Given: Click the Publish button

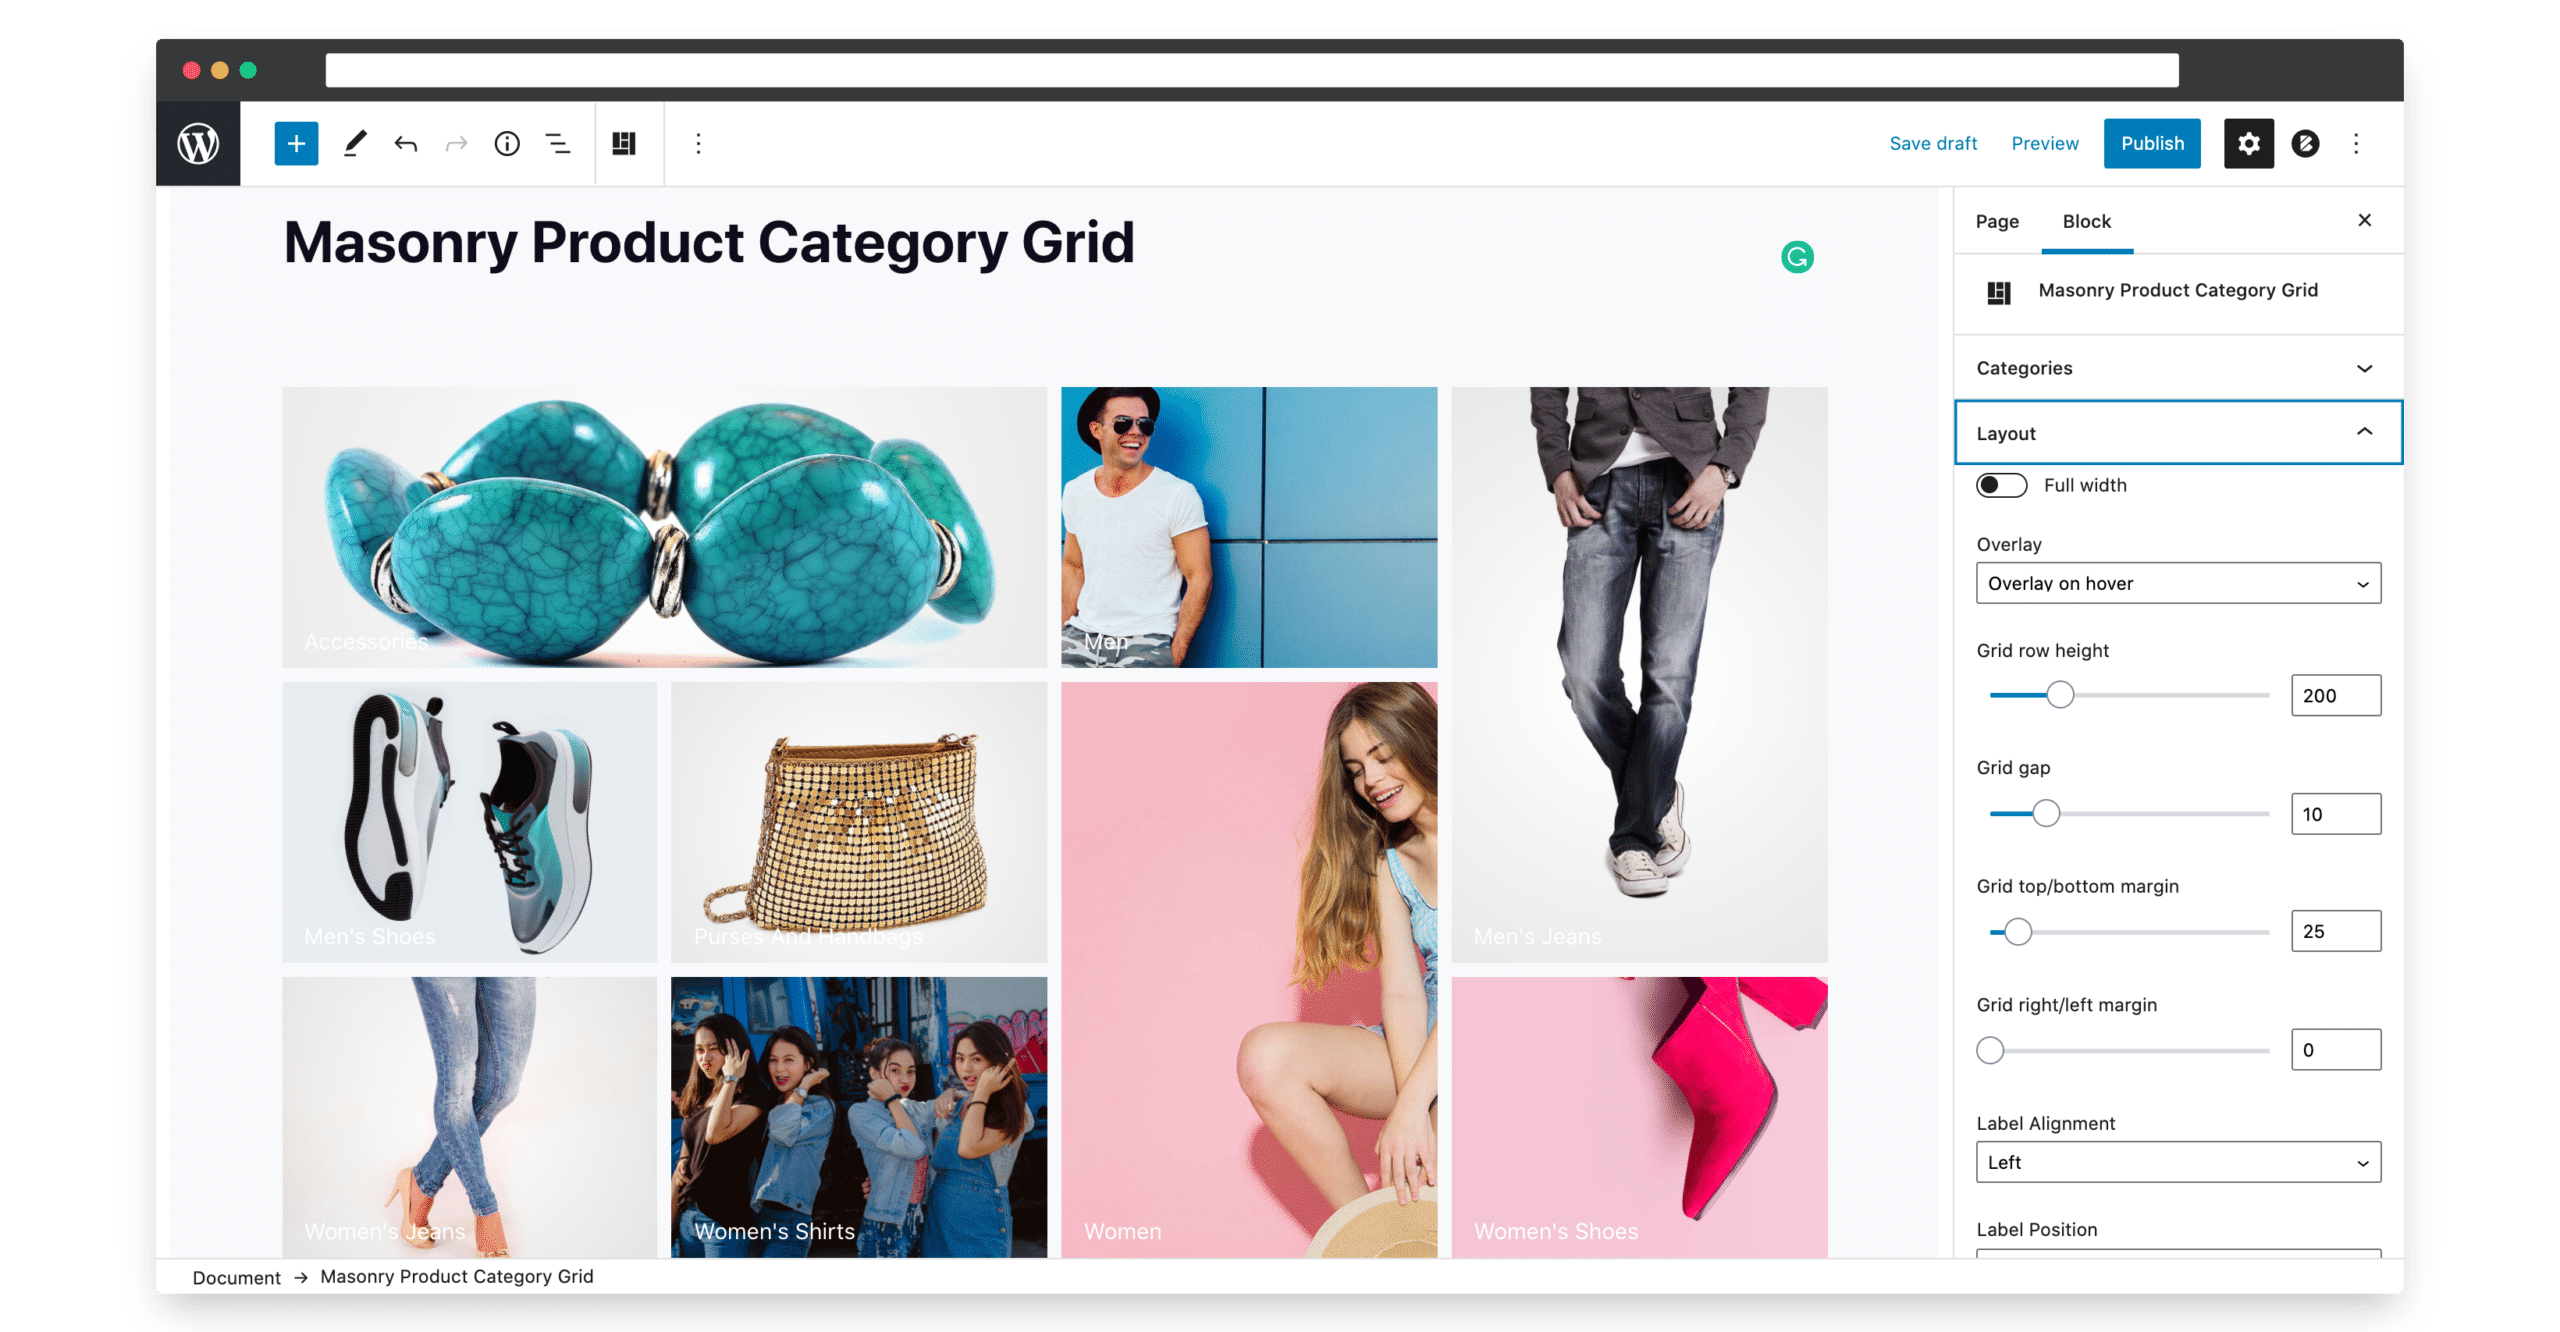Looking at the screenshot, I should point(2152,143).
